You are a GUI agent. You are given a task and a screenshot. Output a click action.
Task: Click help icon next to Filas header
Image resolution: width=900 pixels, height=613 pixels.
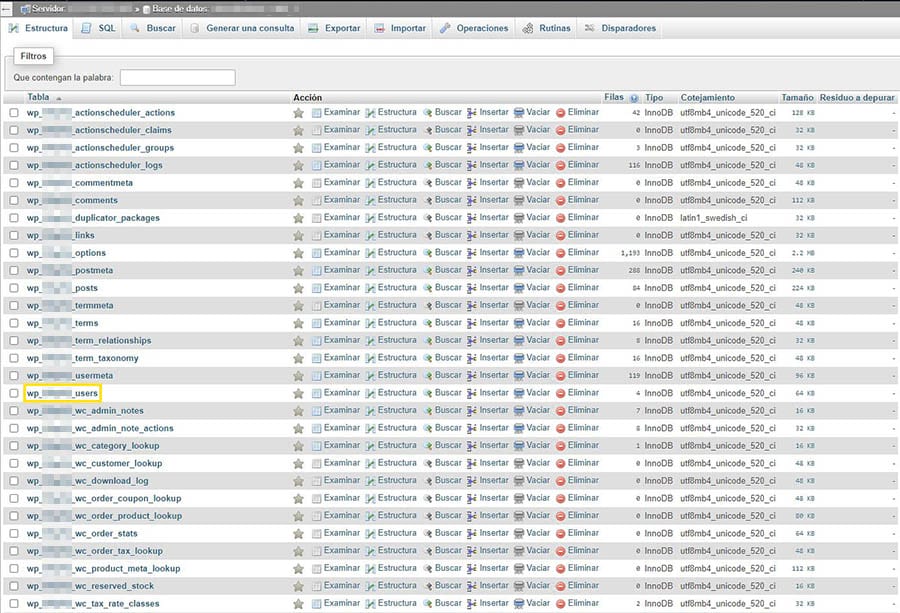pyautogui.click(x=634, y=98)
